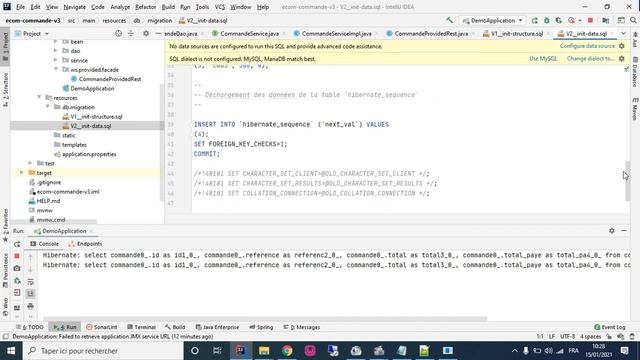Expand the target folder

(22, 173)
